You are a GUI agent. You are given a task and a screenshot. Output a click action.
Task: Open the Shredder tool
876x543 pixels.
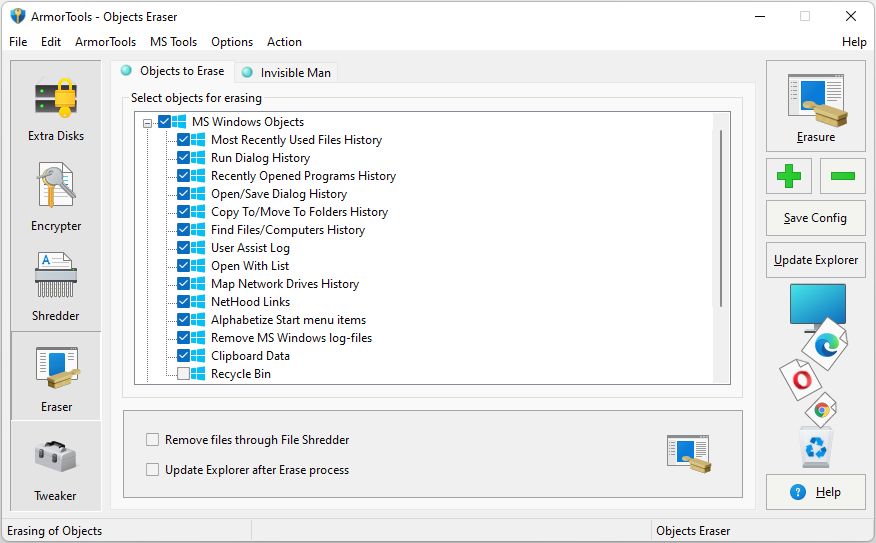56,288
